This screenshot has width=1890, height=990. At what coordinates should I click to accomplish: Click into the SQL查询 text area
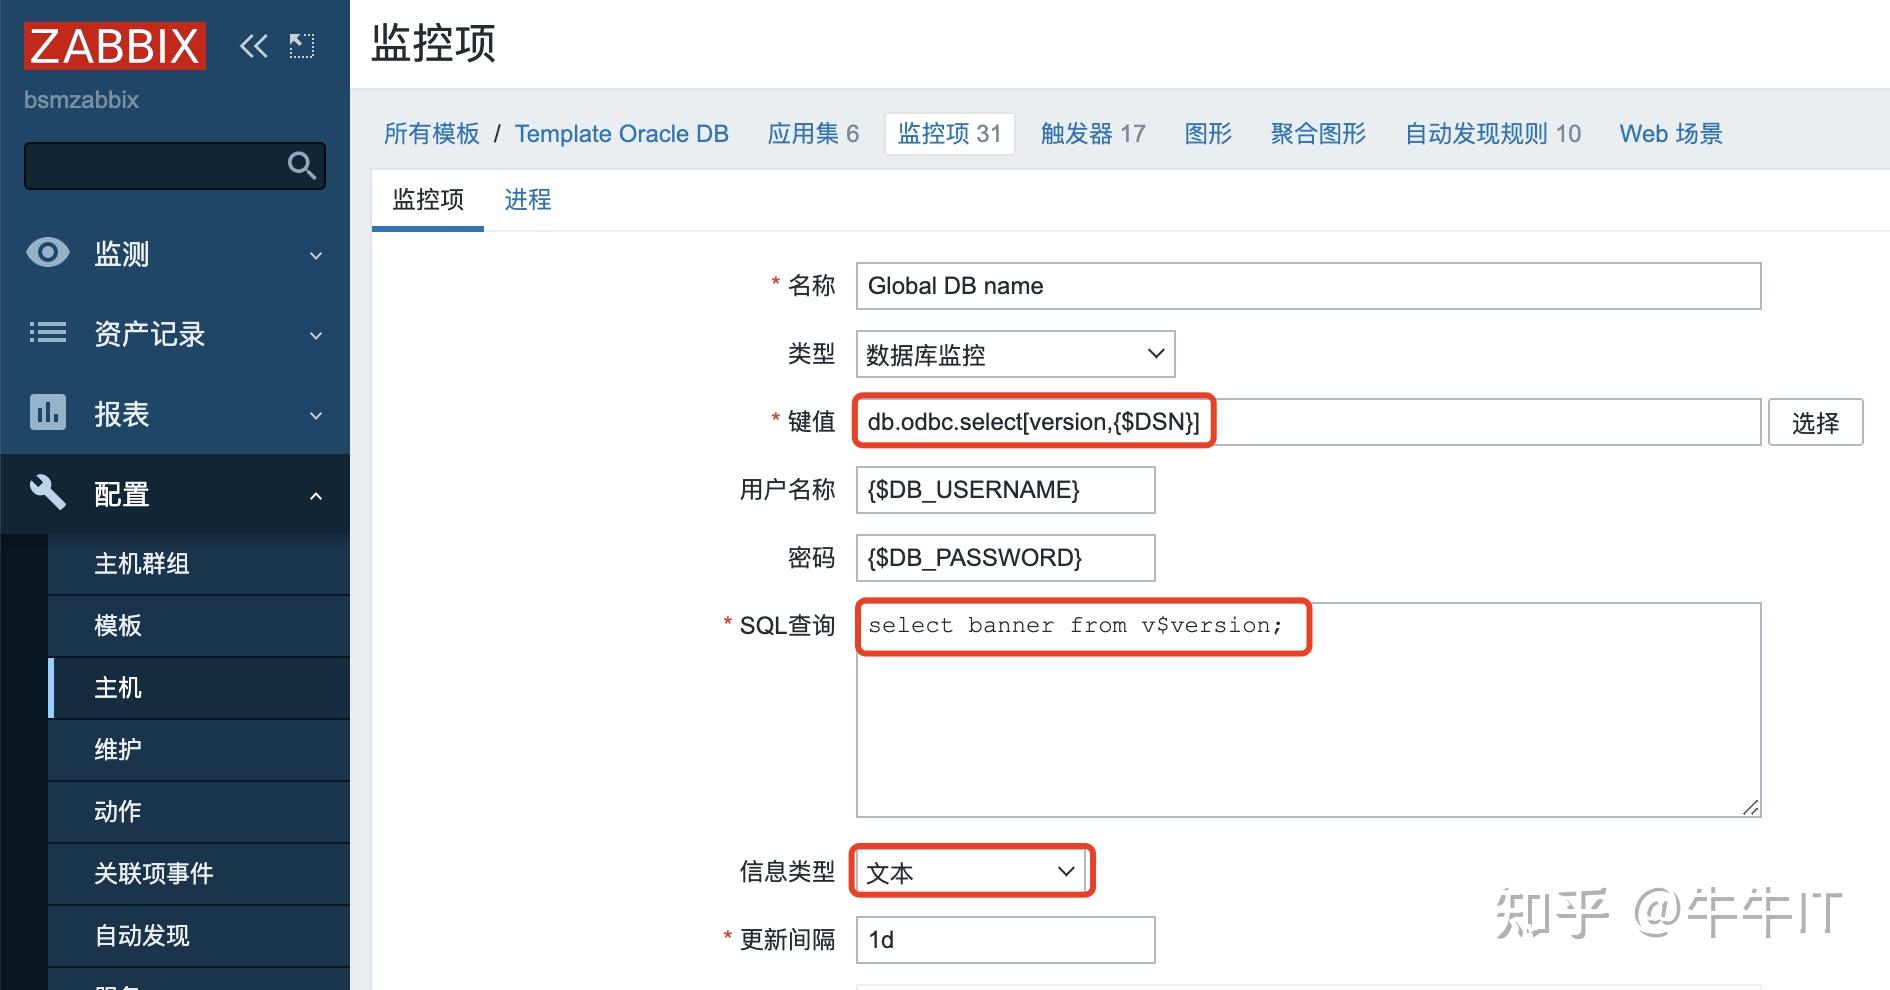click(1308, 710)
